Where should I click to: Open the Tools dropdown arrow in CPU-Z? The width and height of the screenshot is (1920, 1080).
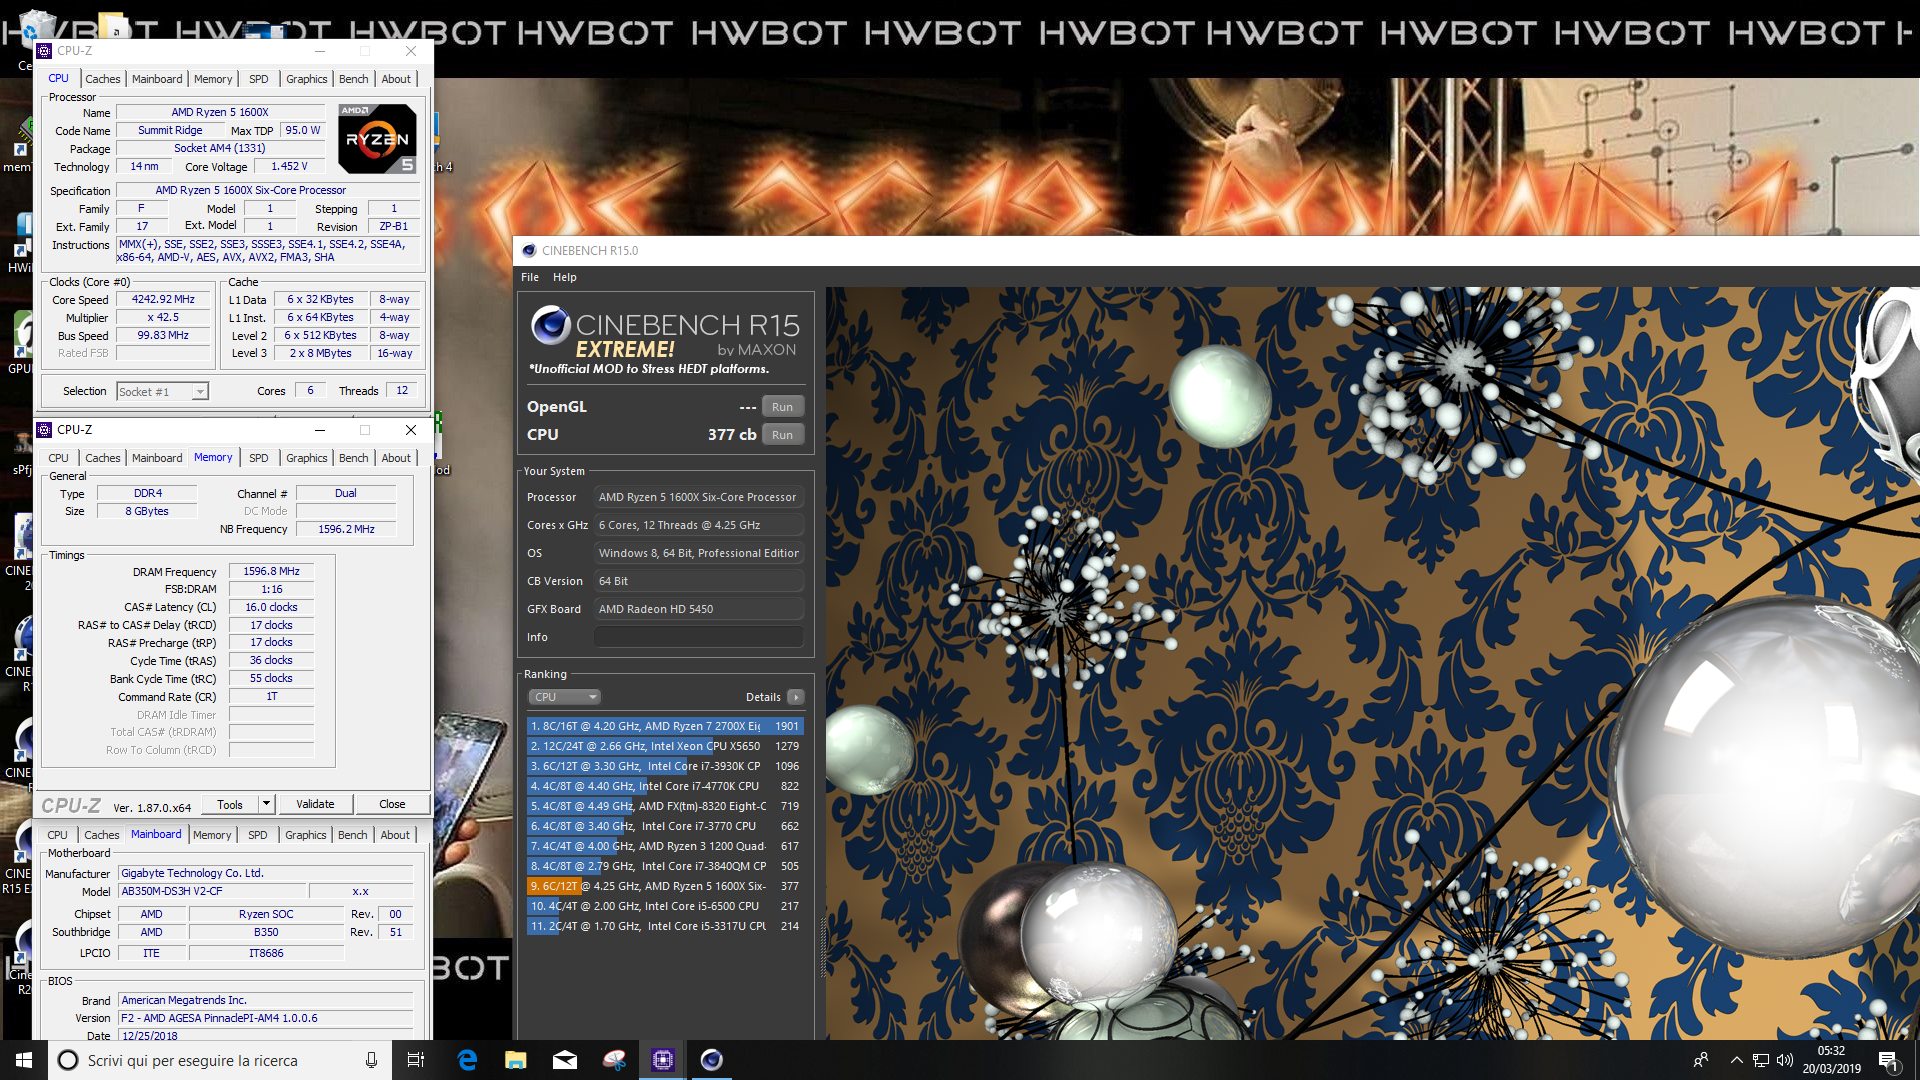[266, 804]
